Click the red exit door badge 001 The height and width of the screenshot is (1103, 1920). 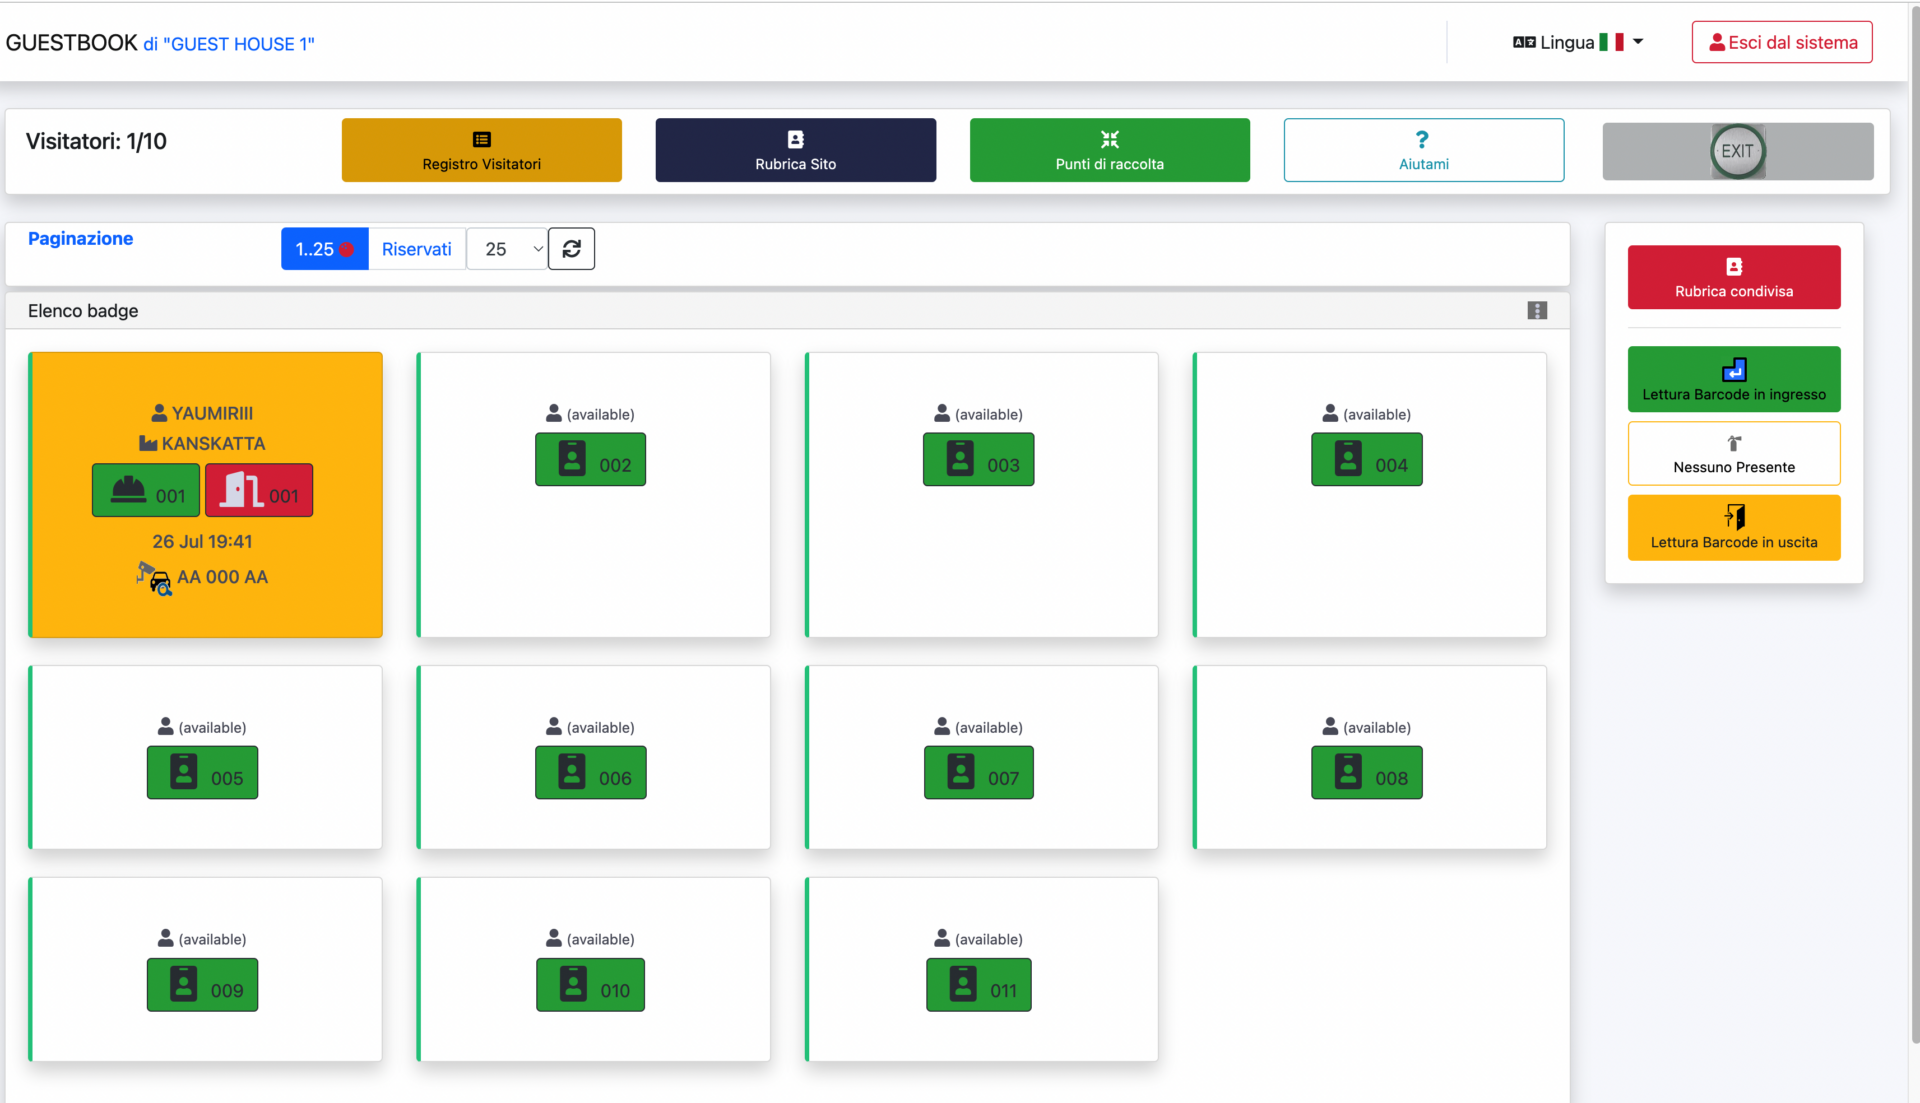pyautogui.click(x=259, y=490)
